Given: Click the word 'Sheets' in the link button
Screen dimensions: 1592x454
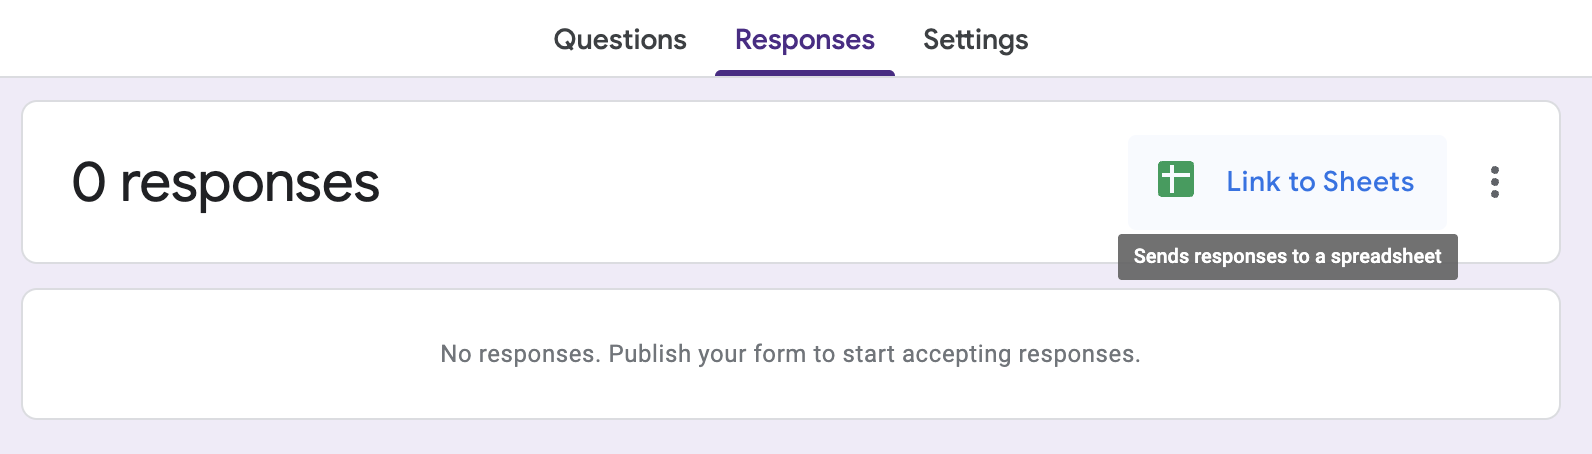Looking at the screenshot, I should [x=1368, y=182].
